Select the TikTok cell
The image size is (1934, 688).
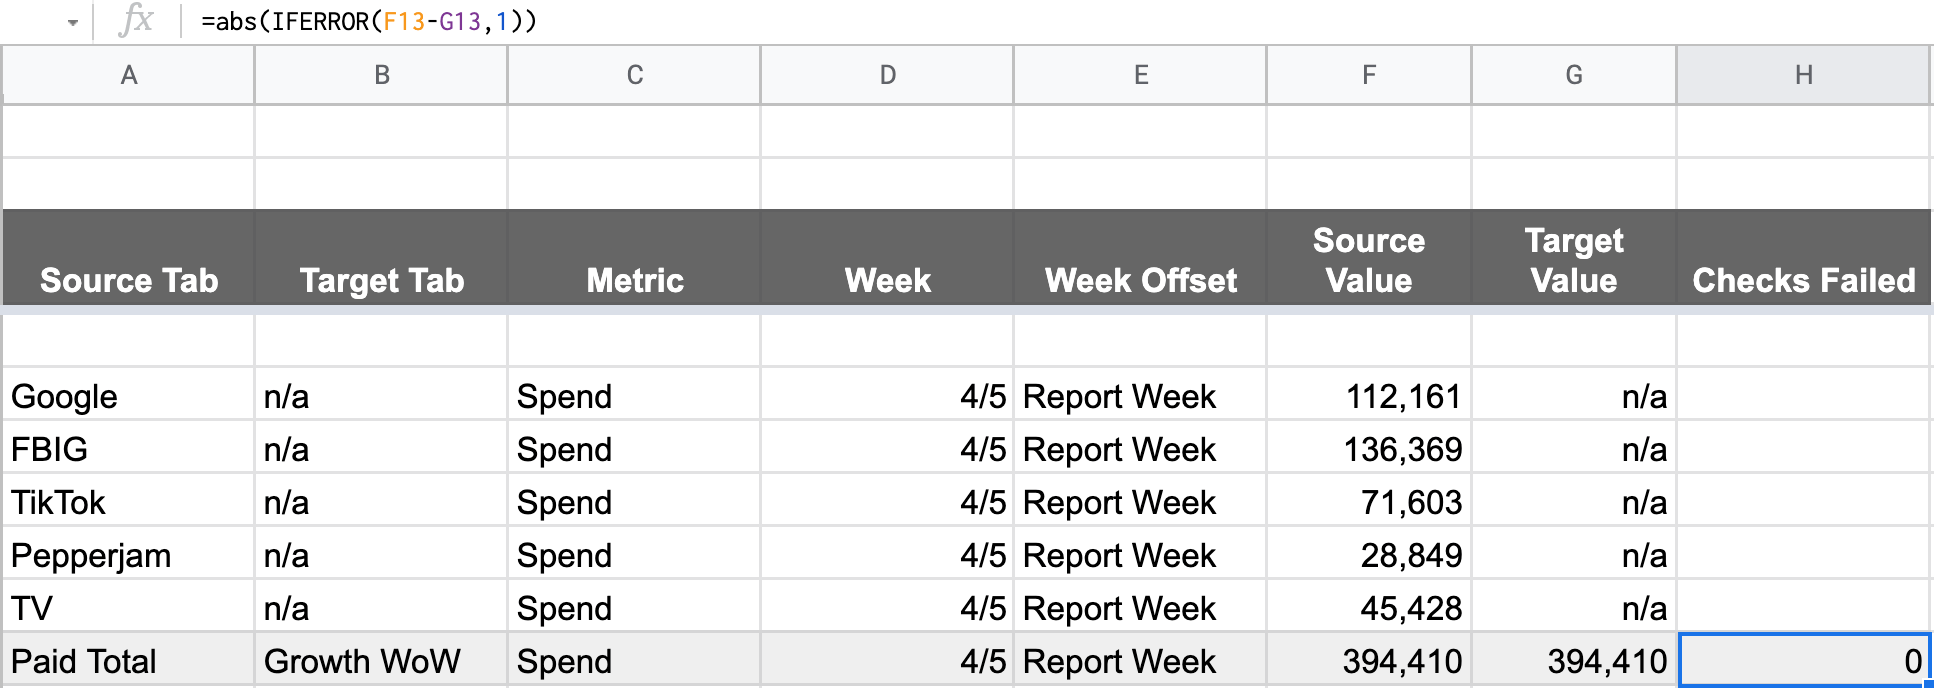(x=129, y=502)
